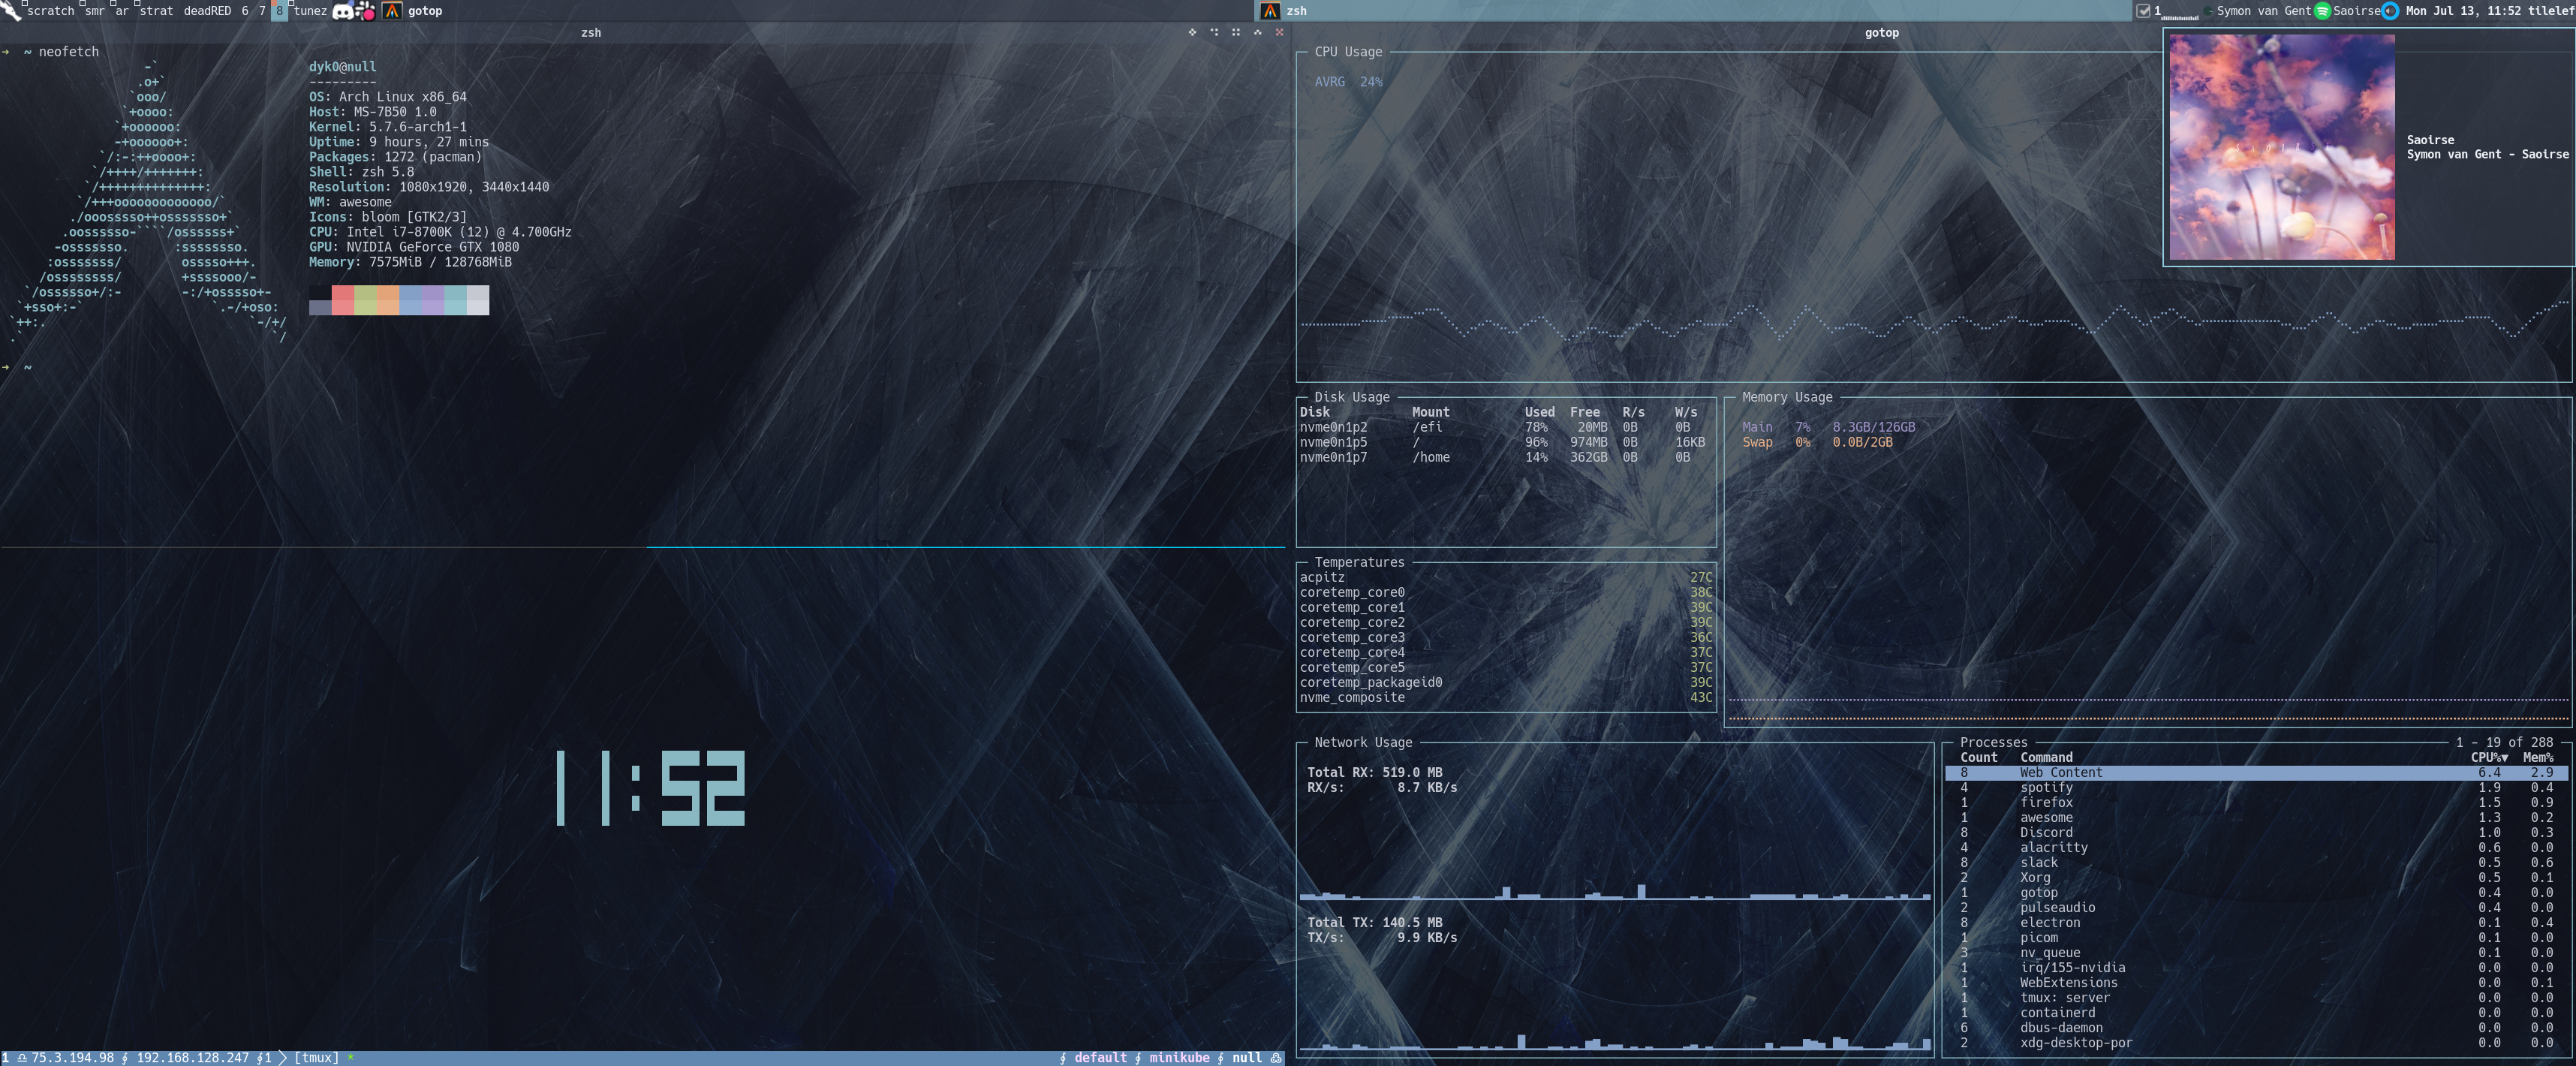Select the tmux: server process row
Image resolution: width=2576 pixels, height=1066 pixels.
pos(2256,997)
